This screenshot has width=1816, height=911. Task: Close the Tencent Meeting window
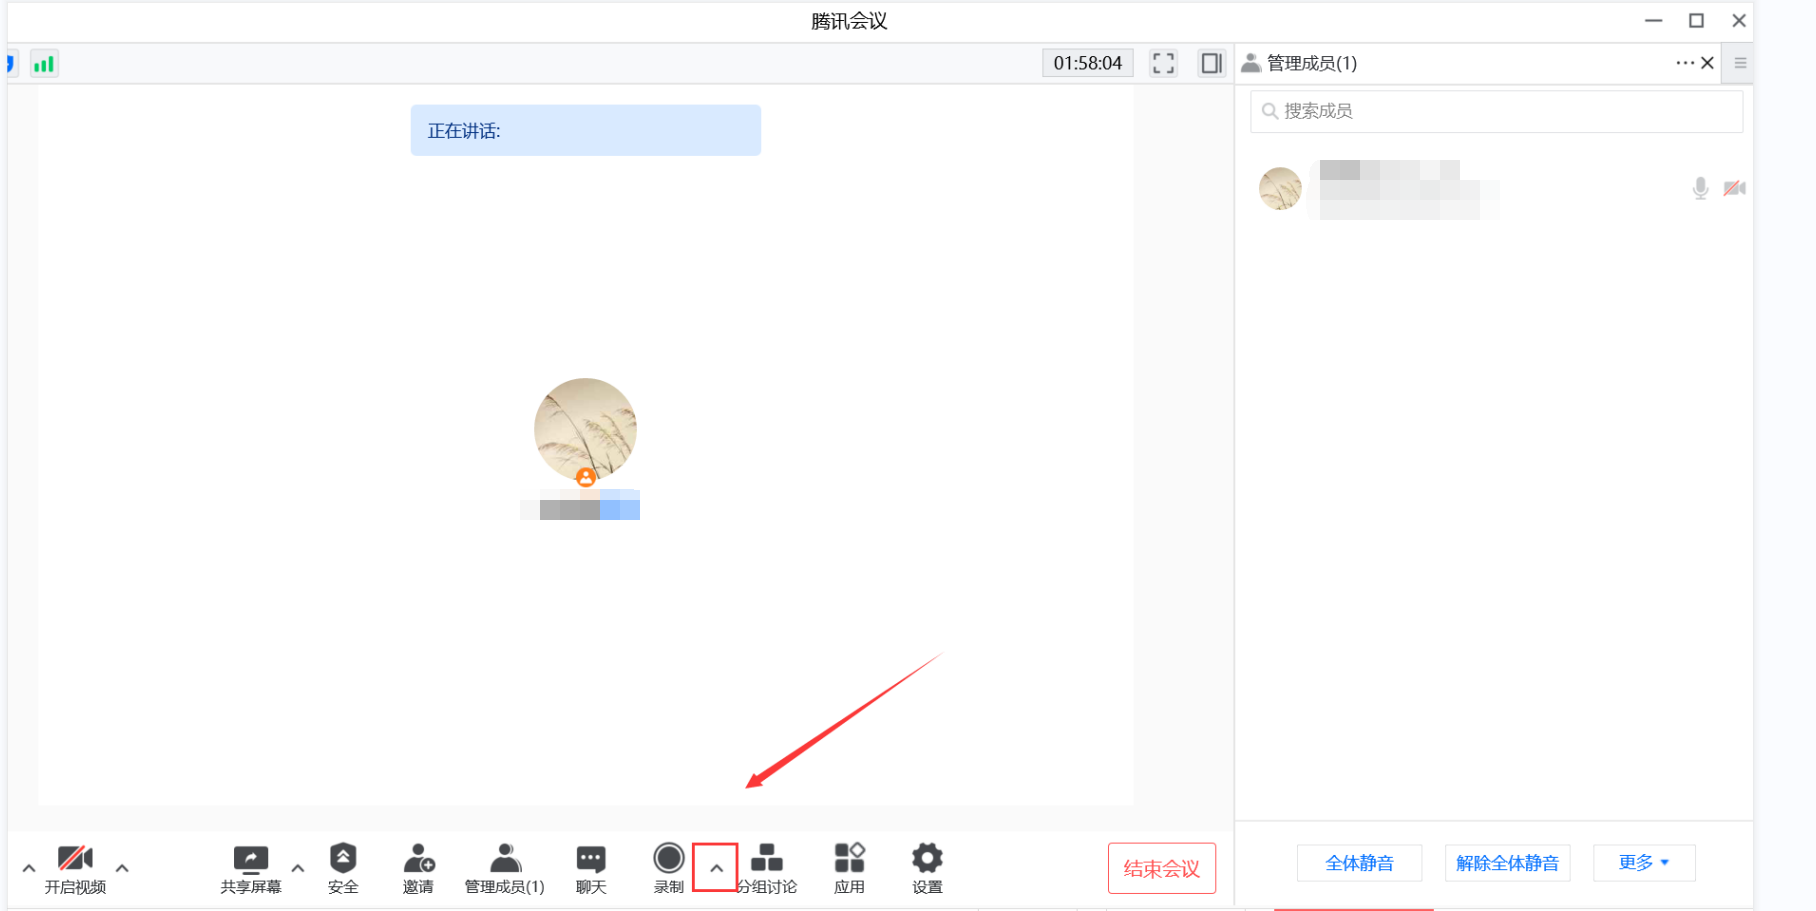pyautogui.click(x=1739, y=21)
